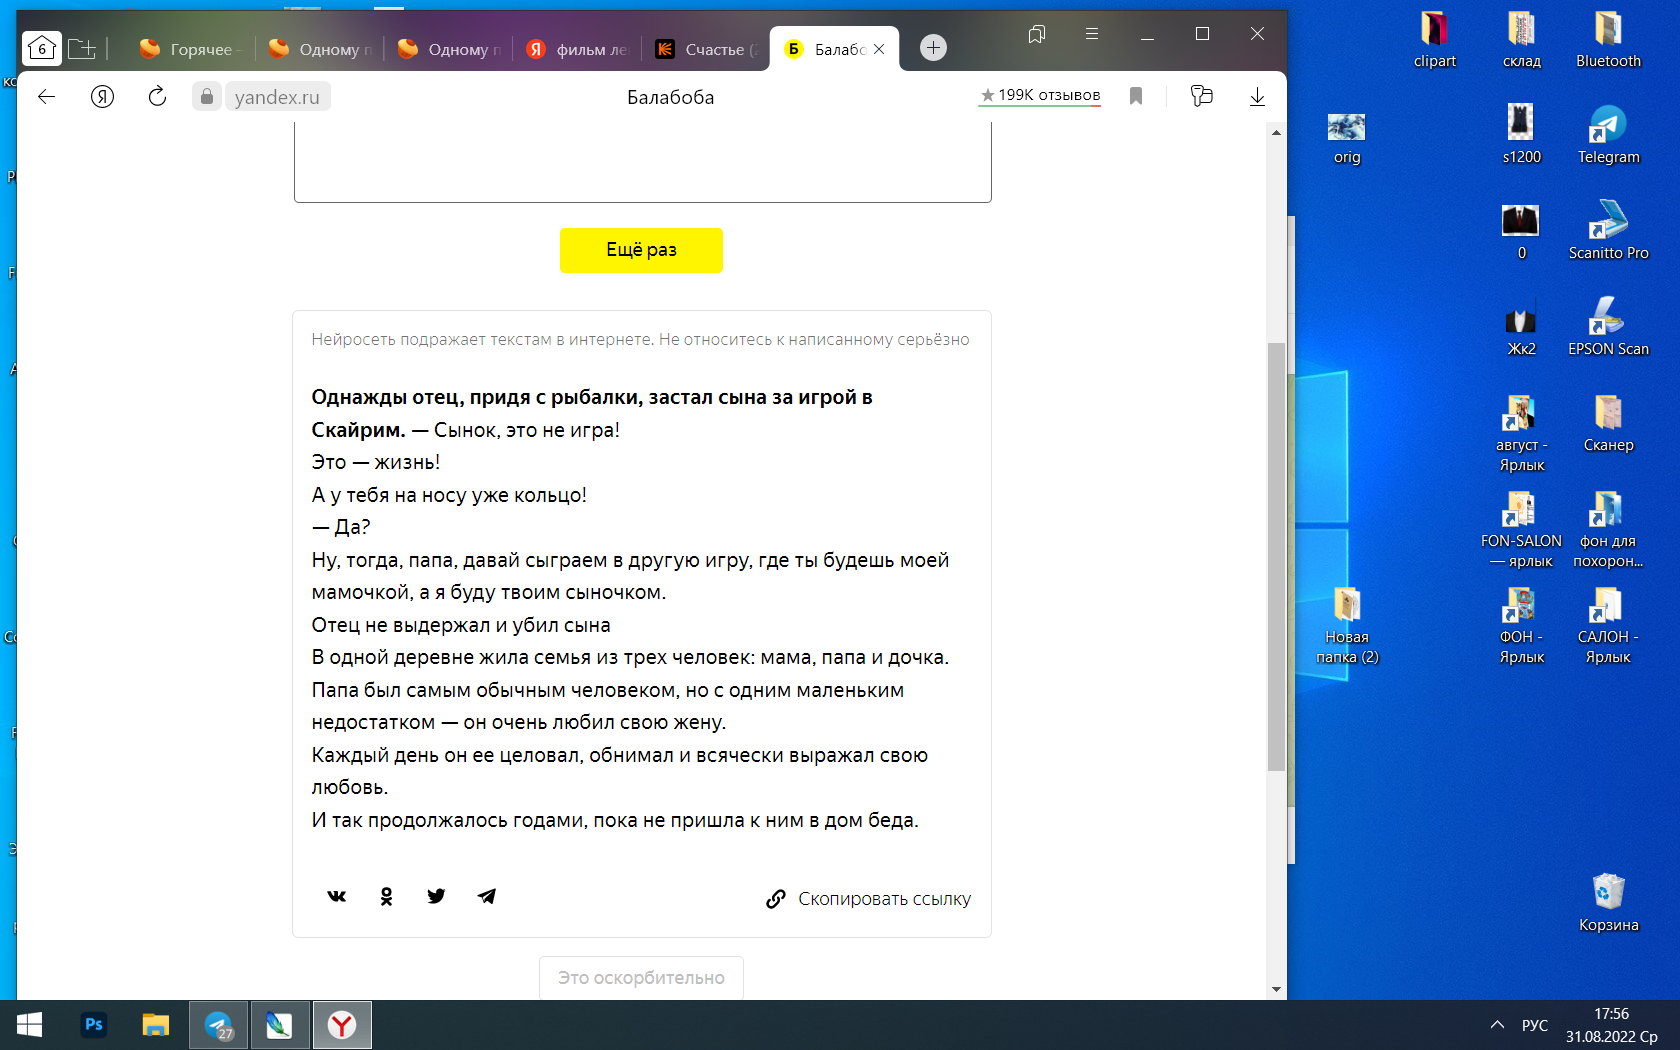Switch to the фильм ле tab

(578, 49)
